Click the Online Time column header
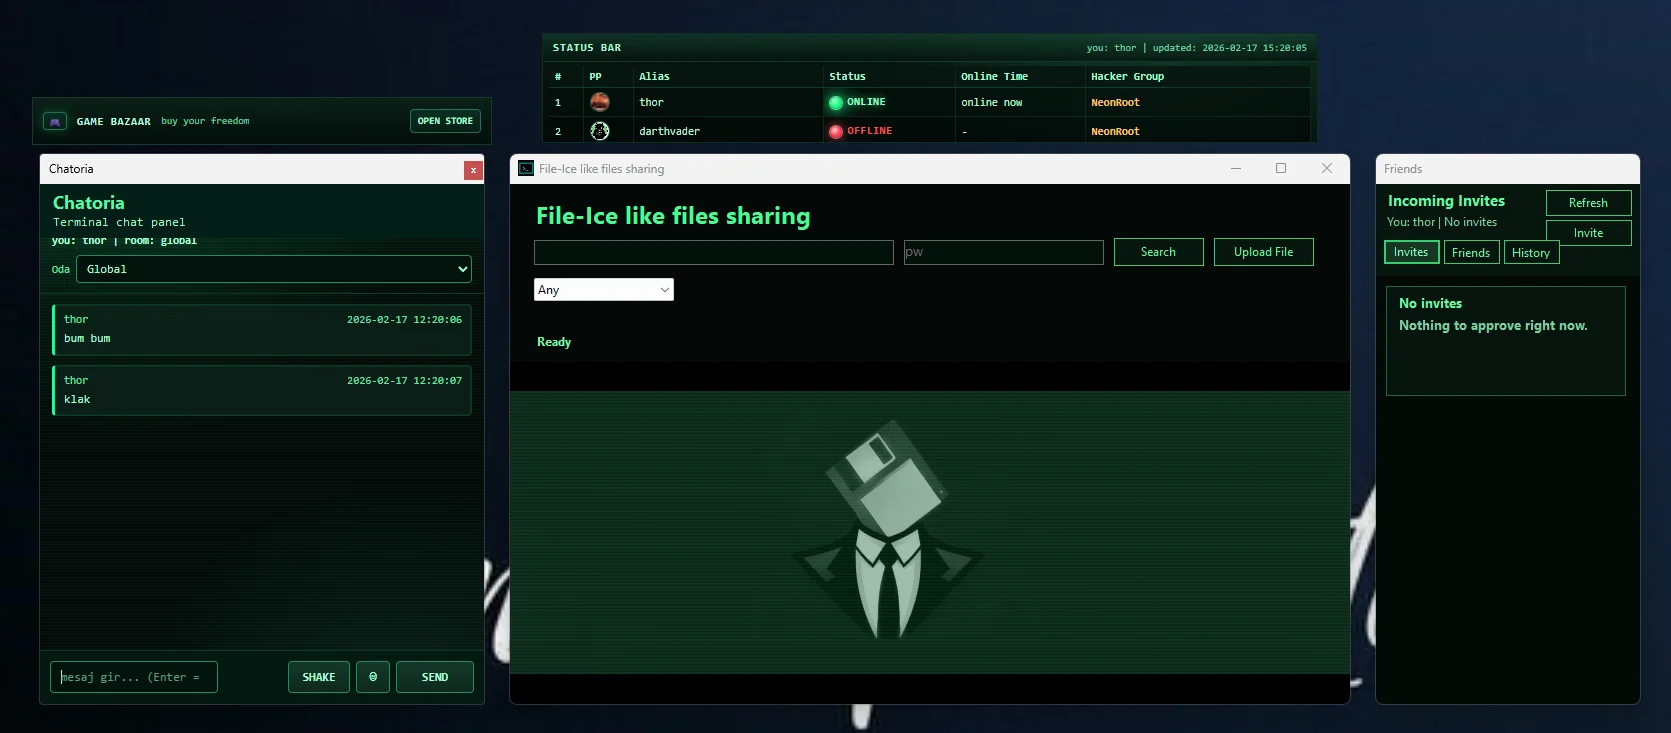This screenshot has width=1671, height=733. 994,76
